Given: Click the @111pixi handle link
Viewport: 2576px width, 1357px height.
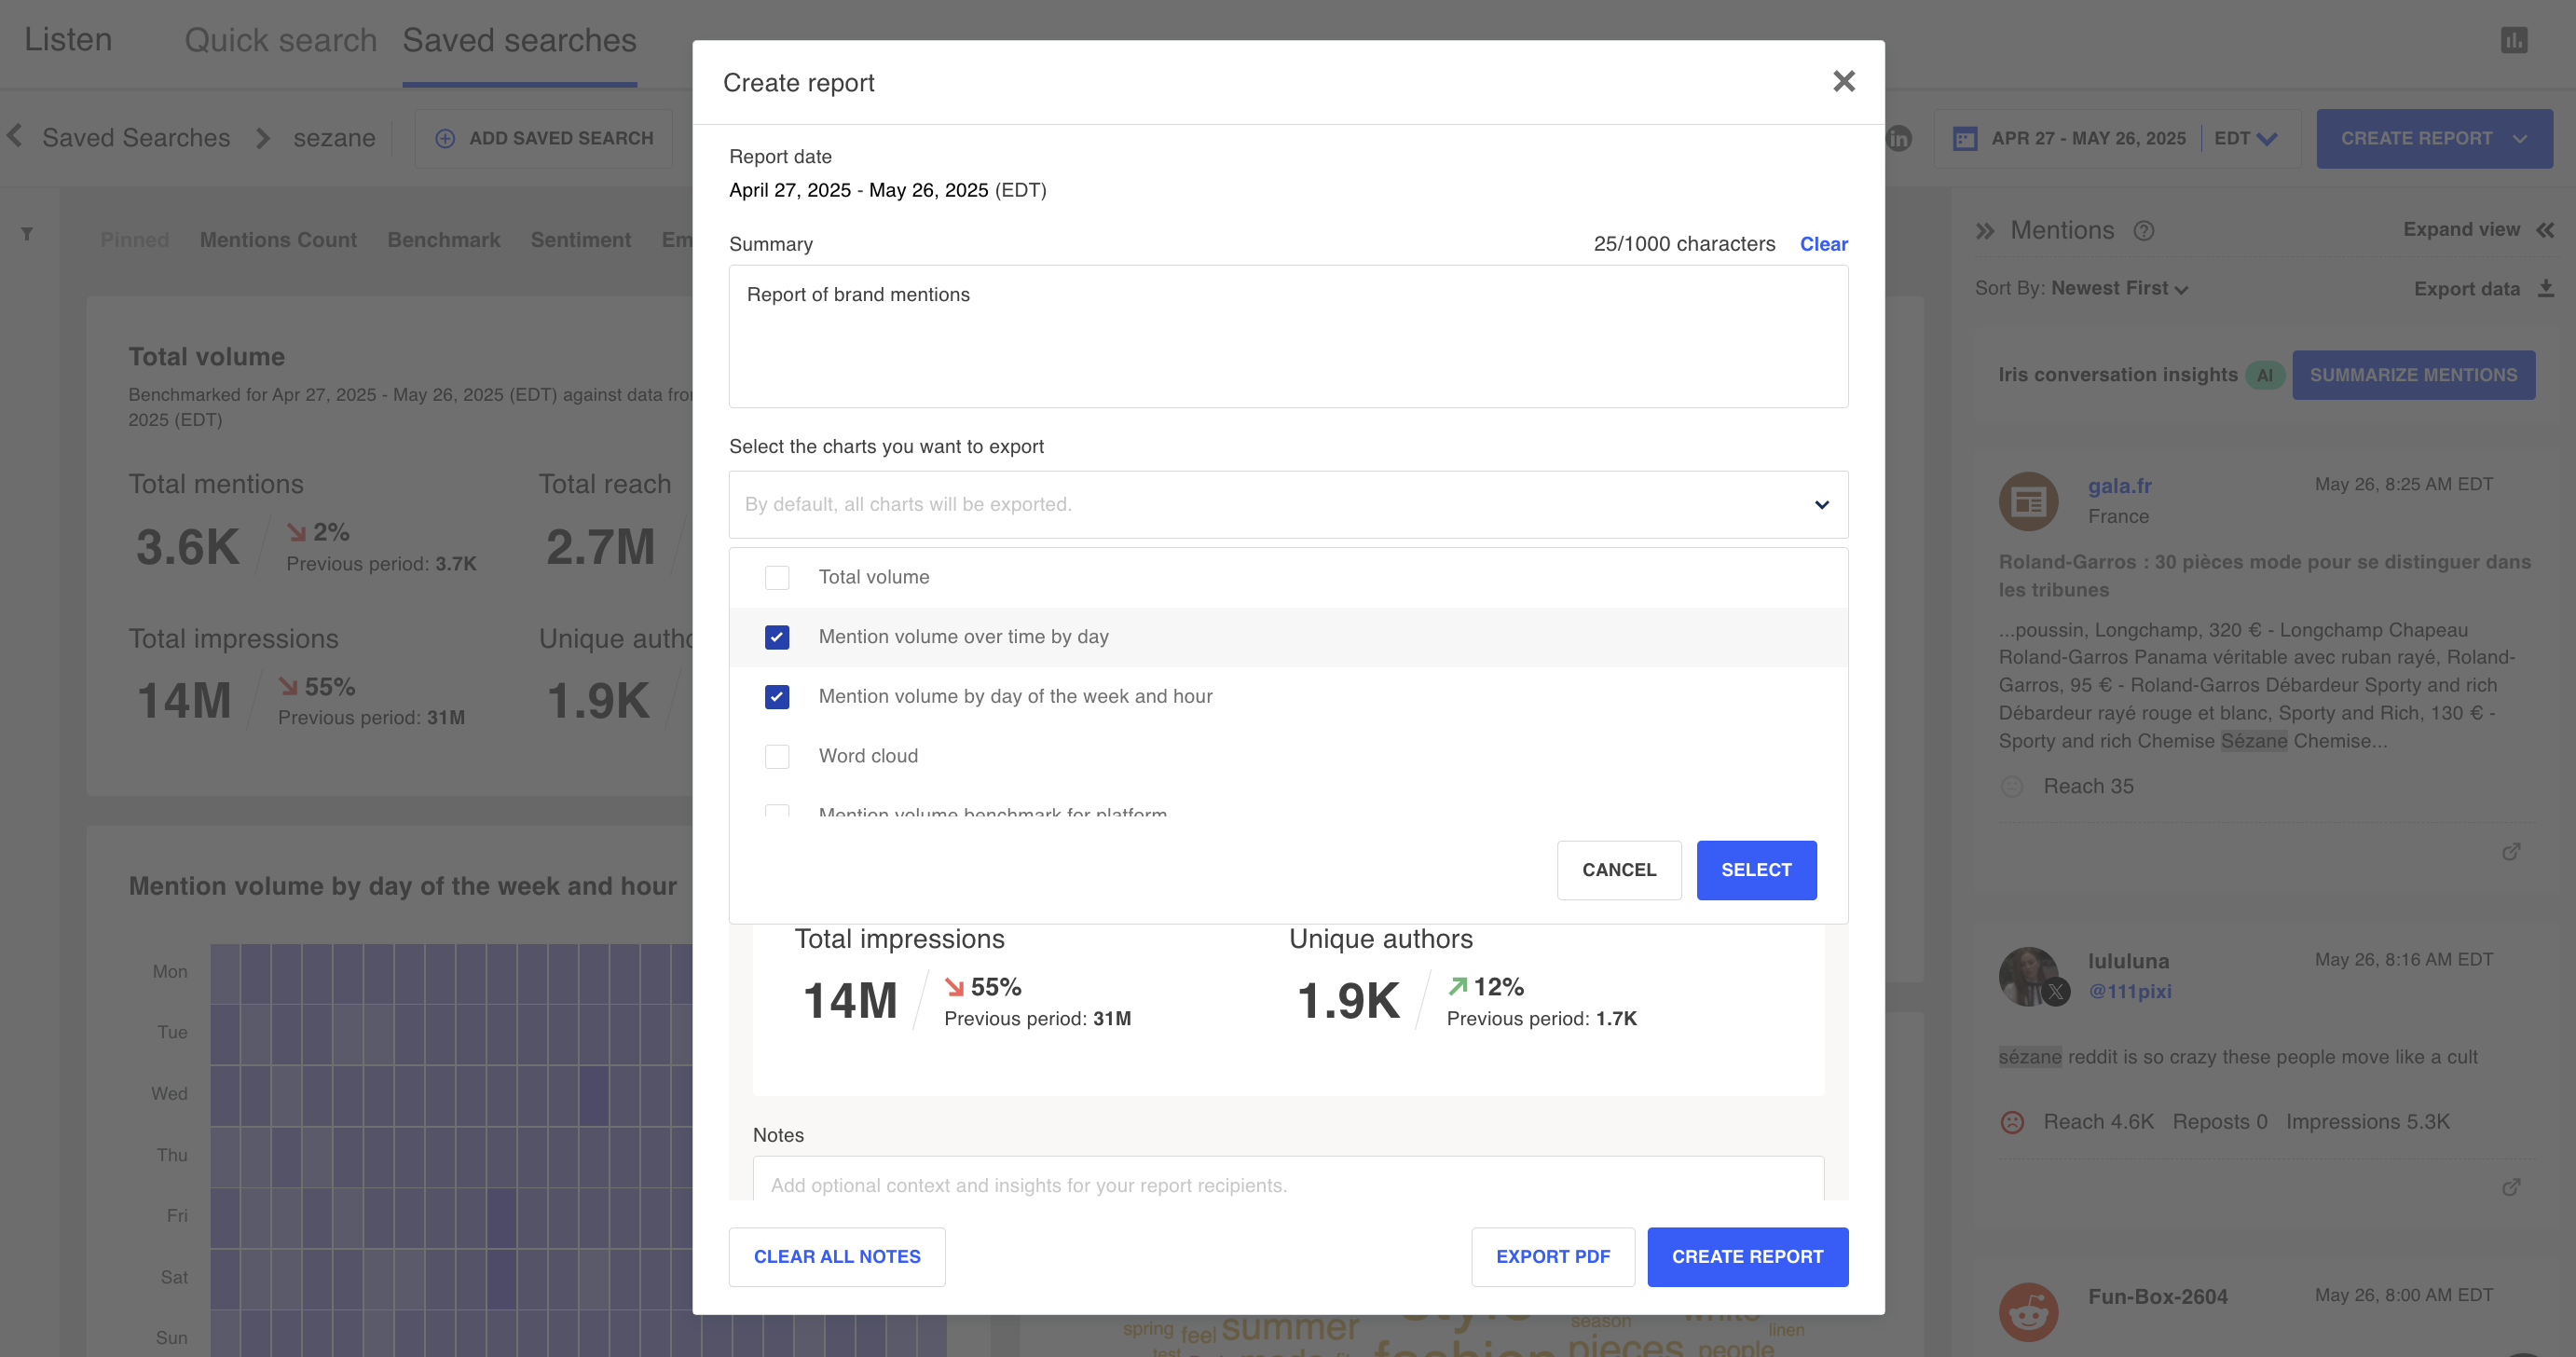Looking at the screenshot, I should (2129, 991).
